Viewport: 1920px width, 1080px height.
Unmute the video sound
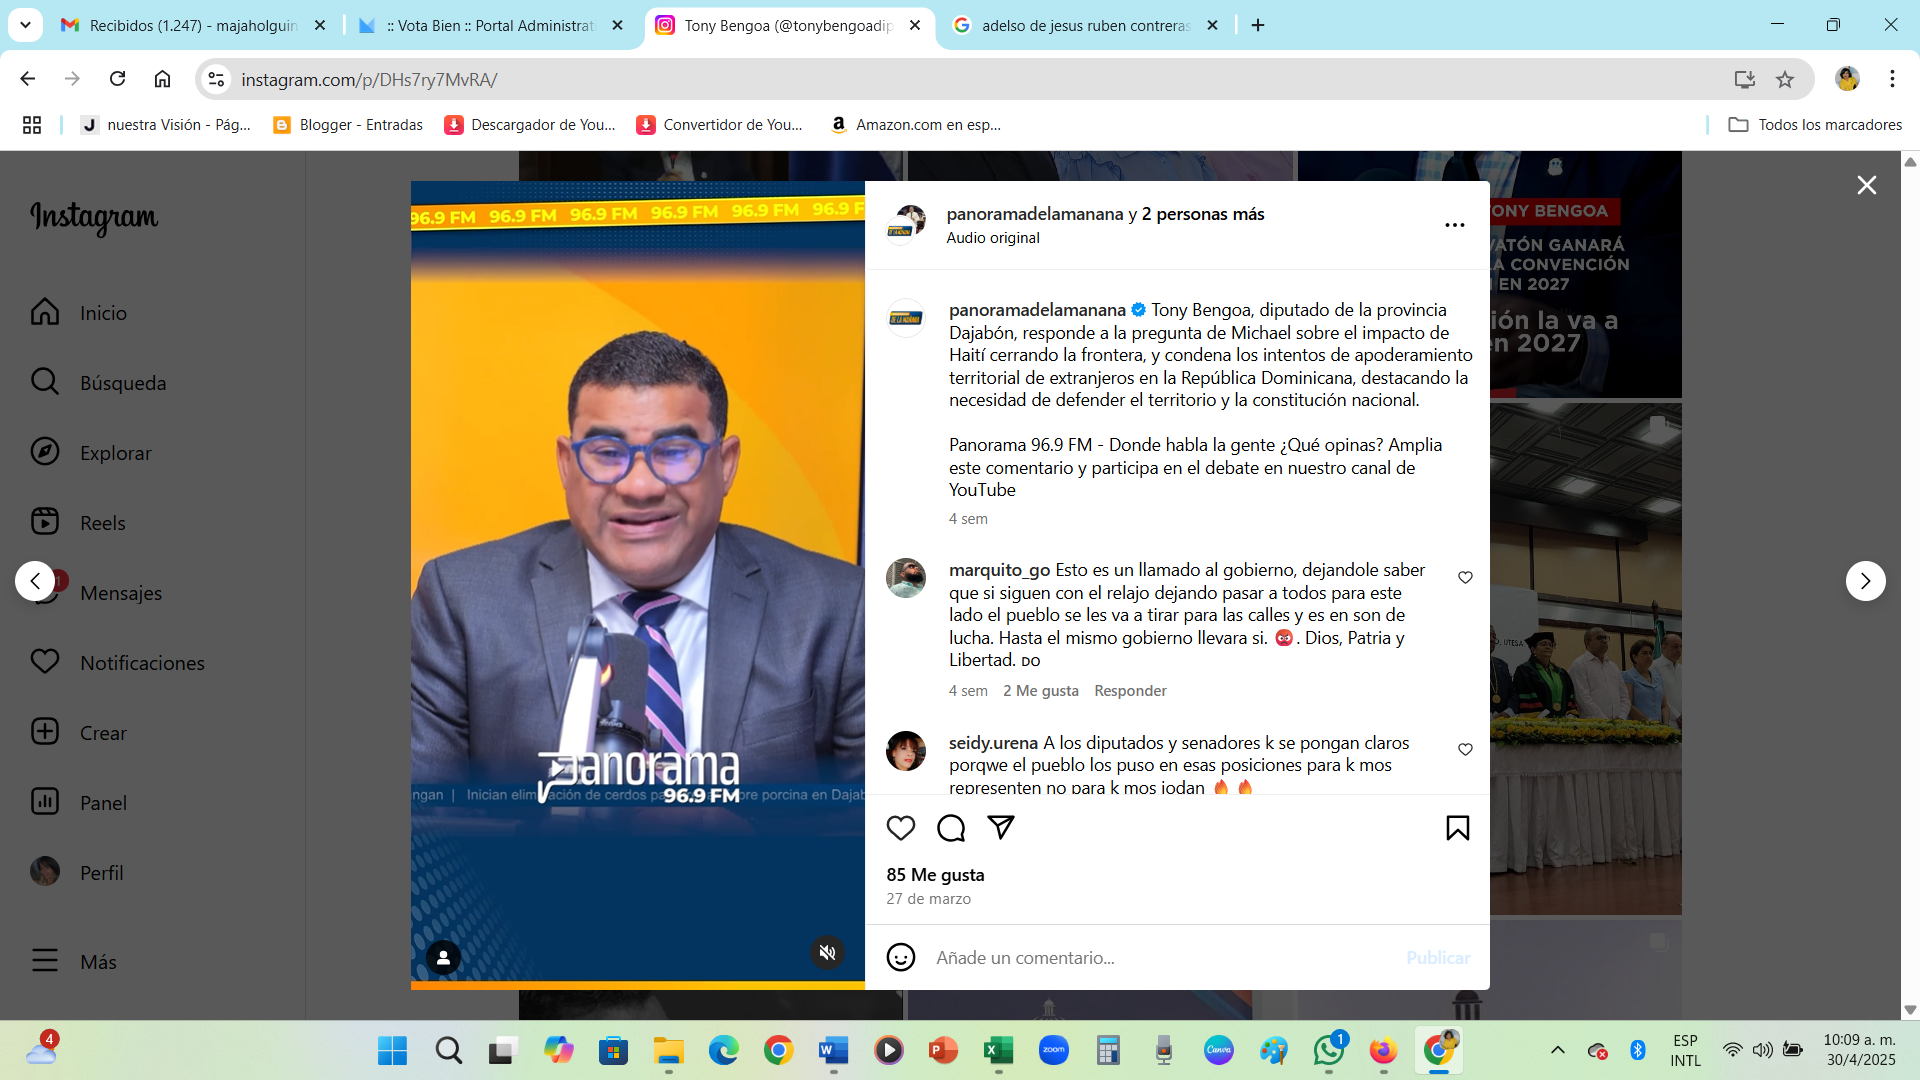tap(827, 953)
